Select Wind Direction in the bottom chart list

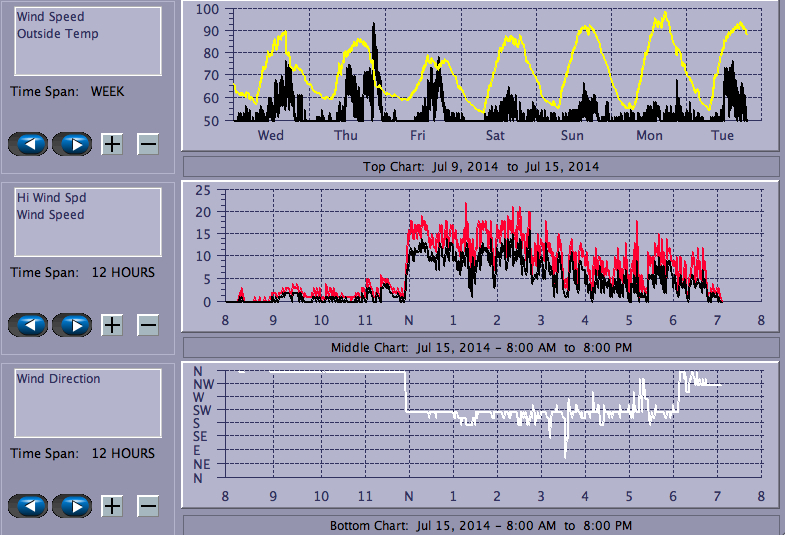pos(58,379)
